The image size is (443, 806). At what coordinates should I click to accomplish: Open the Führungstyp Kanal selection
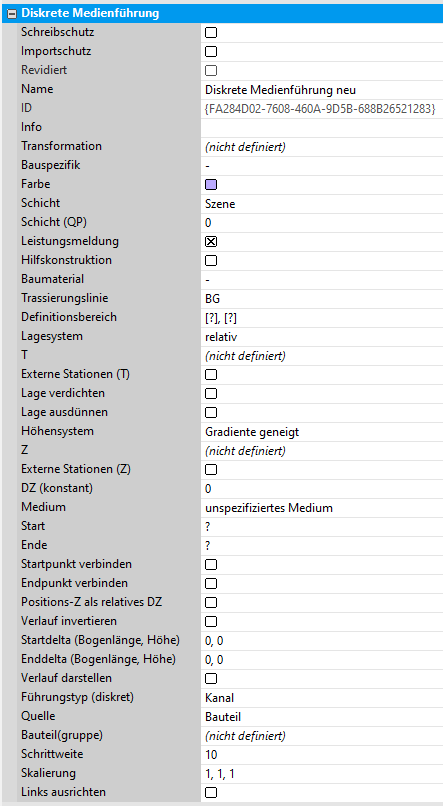click(322, 699)
